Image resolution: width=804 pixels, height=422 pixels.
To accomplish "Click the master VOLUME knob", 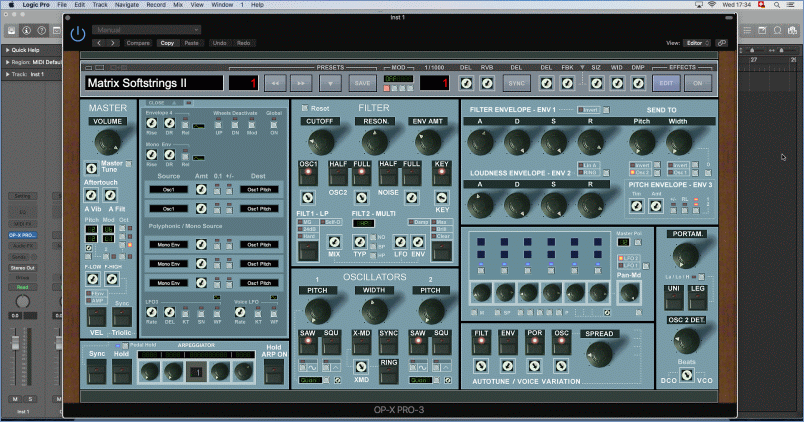I will 108,143.
